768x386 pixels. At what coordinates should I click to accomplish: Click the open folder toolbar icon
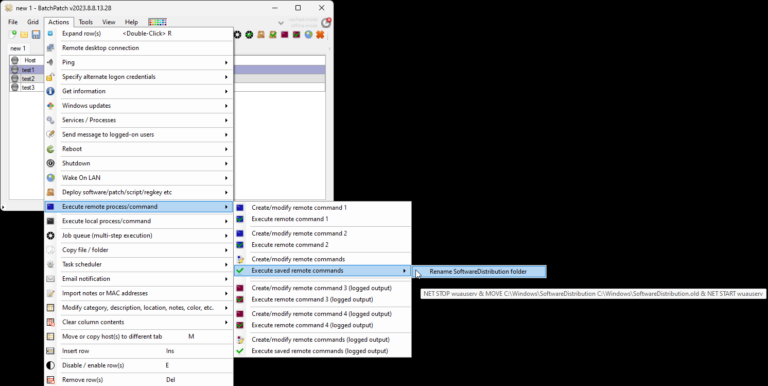coord(24,35)
